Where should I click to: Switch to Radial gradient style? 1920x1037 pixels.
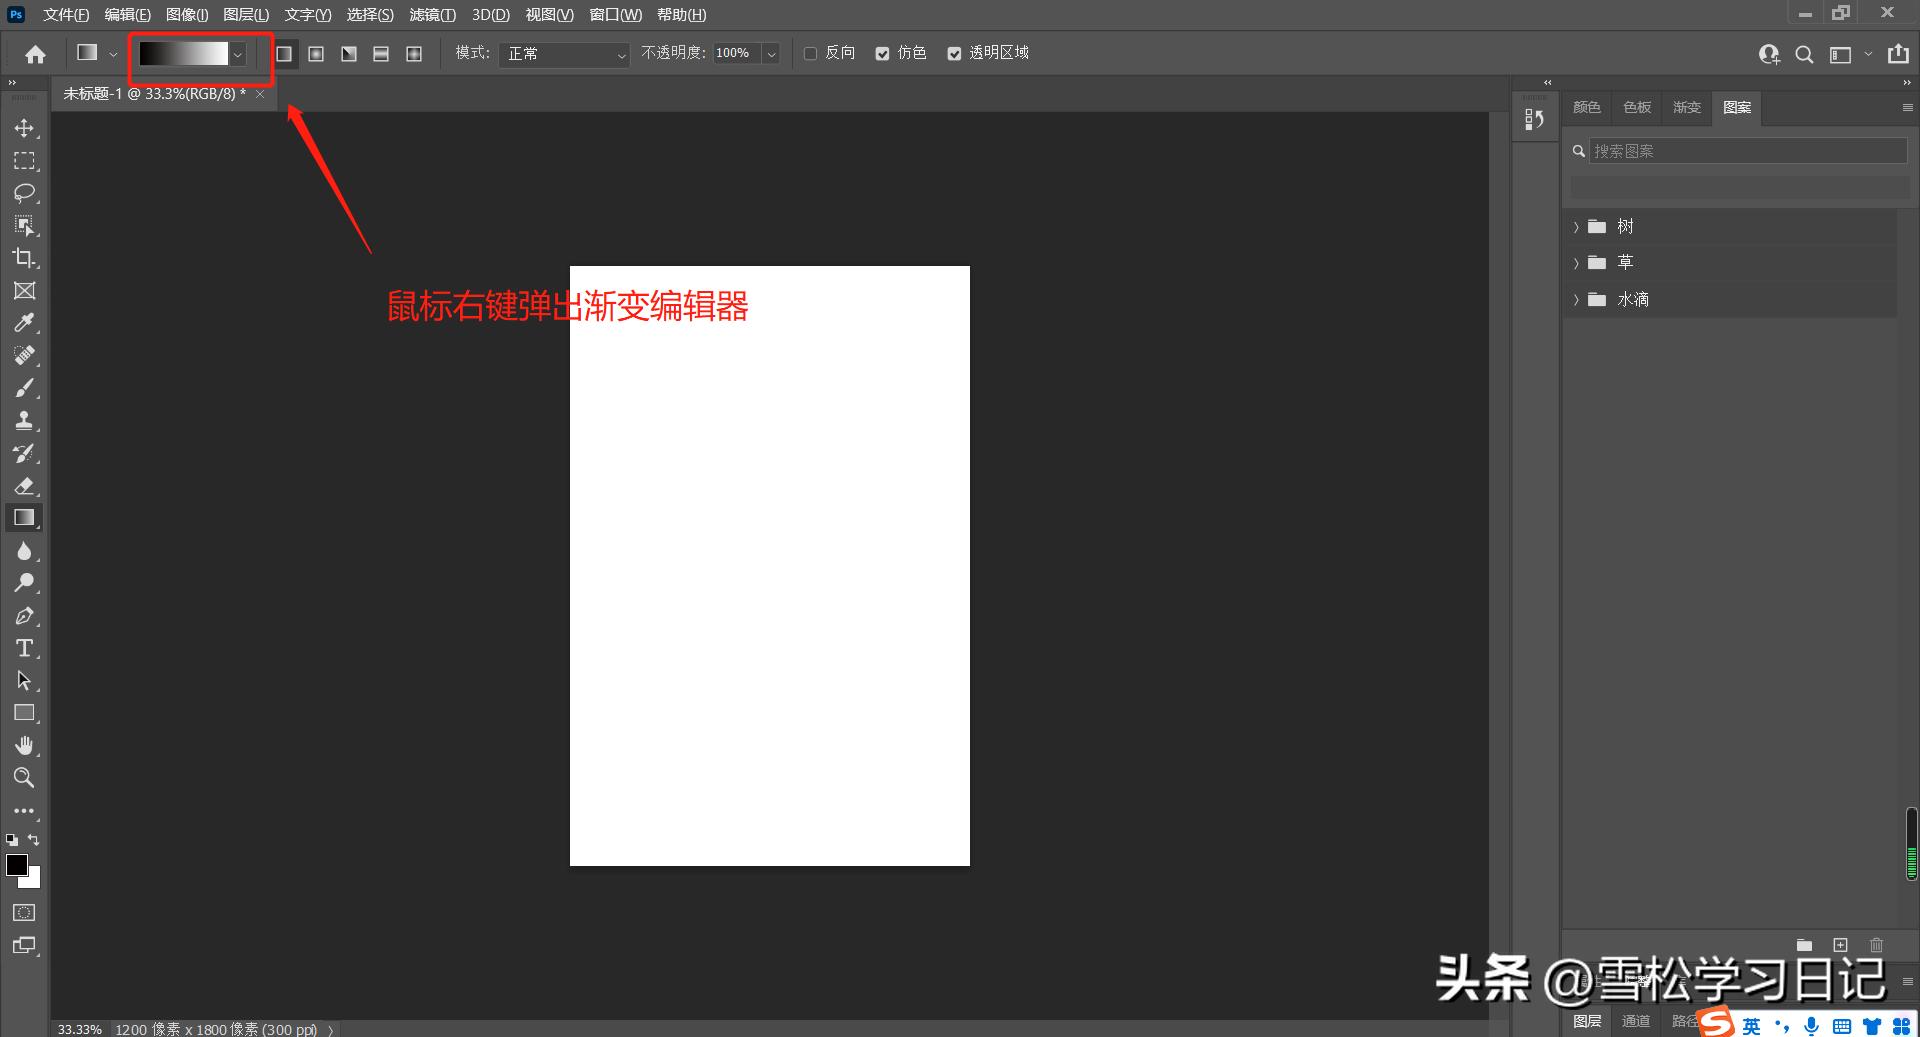tap(316, 53)
